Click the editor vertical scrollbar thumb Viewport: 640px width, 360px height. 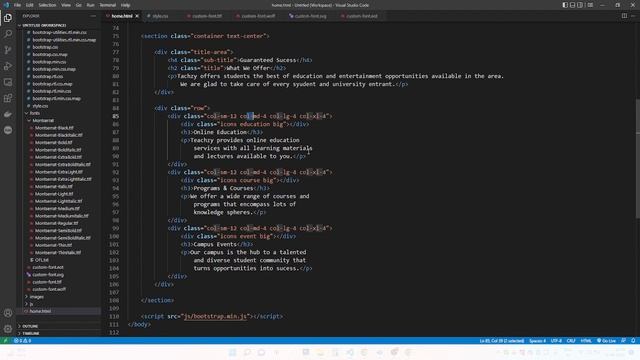coord(637,159)
